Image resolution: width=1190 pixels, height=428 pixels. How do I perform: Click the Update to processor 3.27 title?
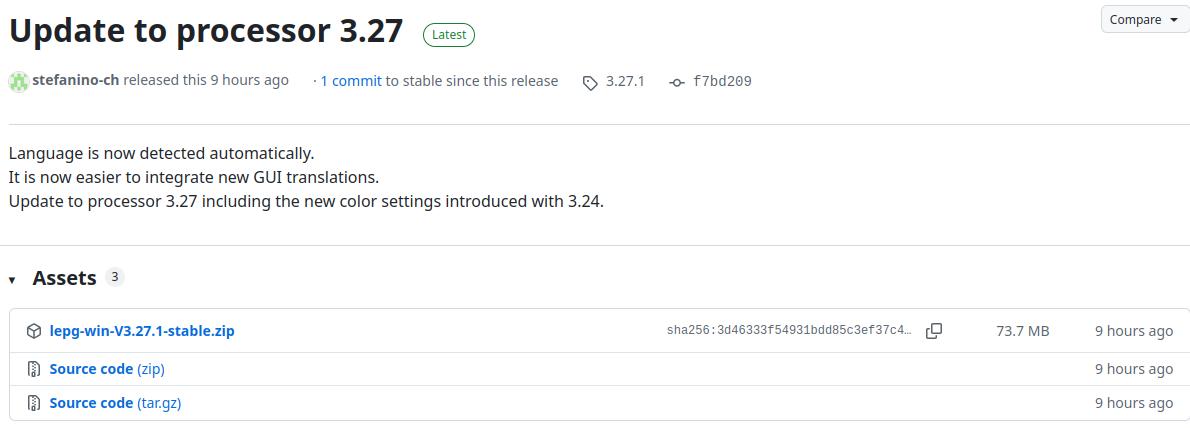pos(206,31)
